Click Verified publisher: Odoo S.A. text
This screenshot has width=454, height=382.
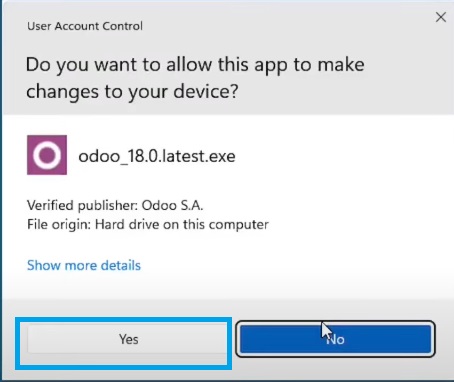[115, 205]
